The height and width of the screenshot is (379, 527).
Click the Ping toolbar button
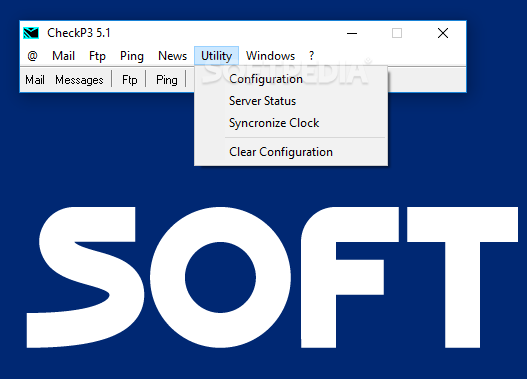point(167,80)
